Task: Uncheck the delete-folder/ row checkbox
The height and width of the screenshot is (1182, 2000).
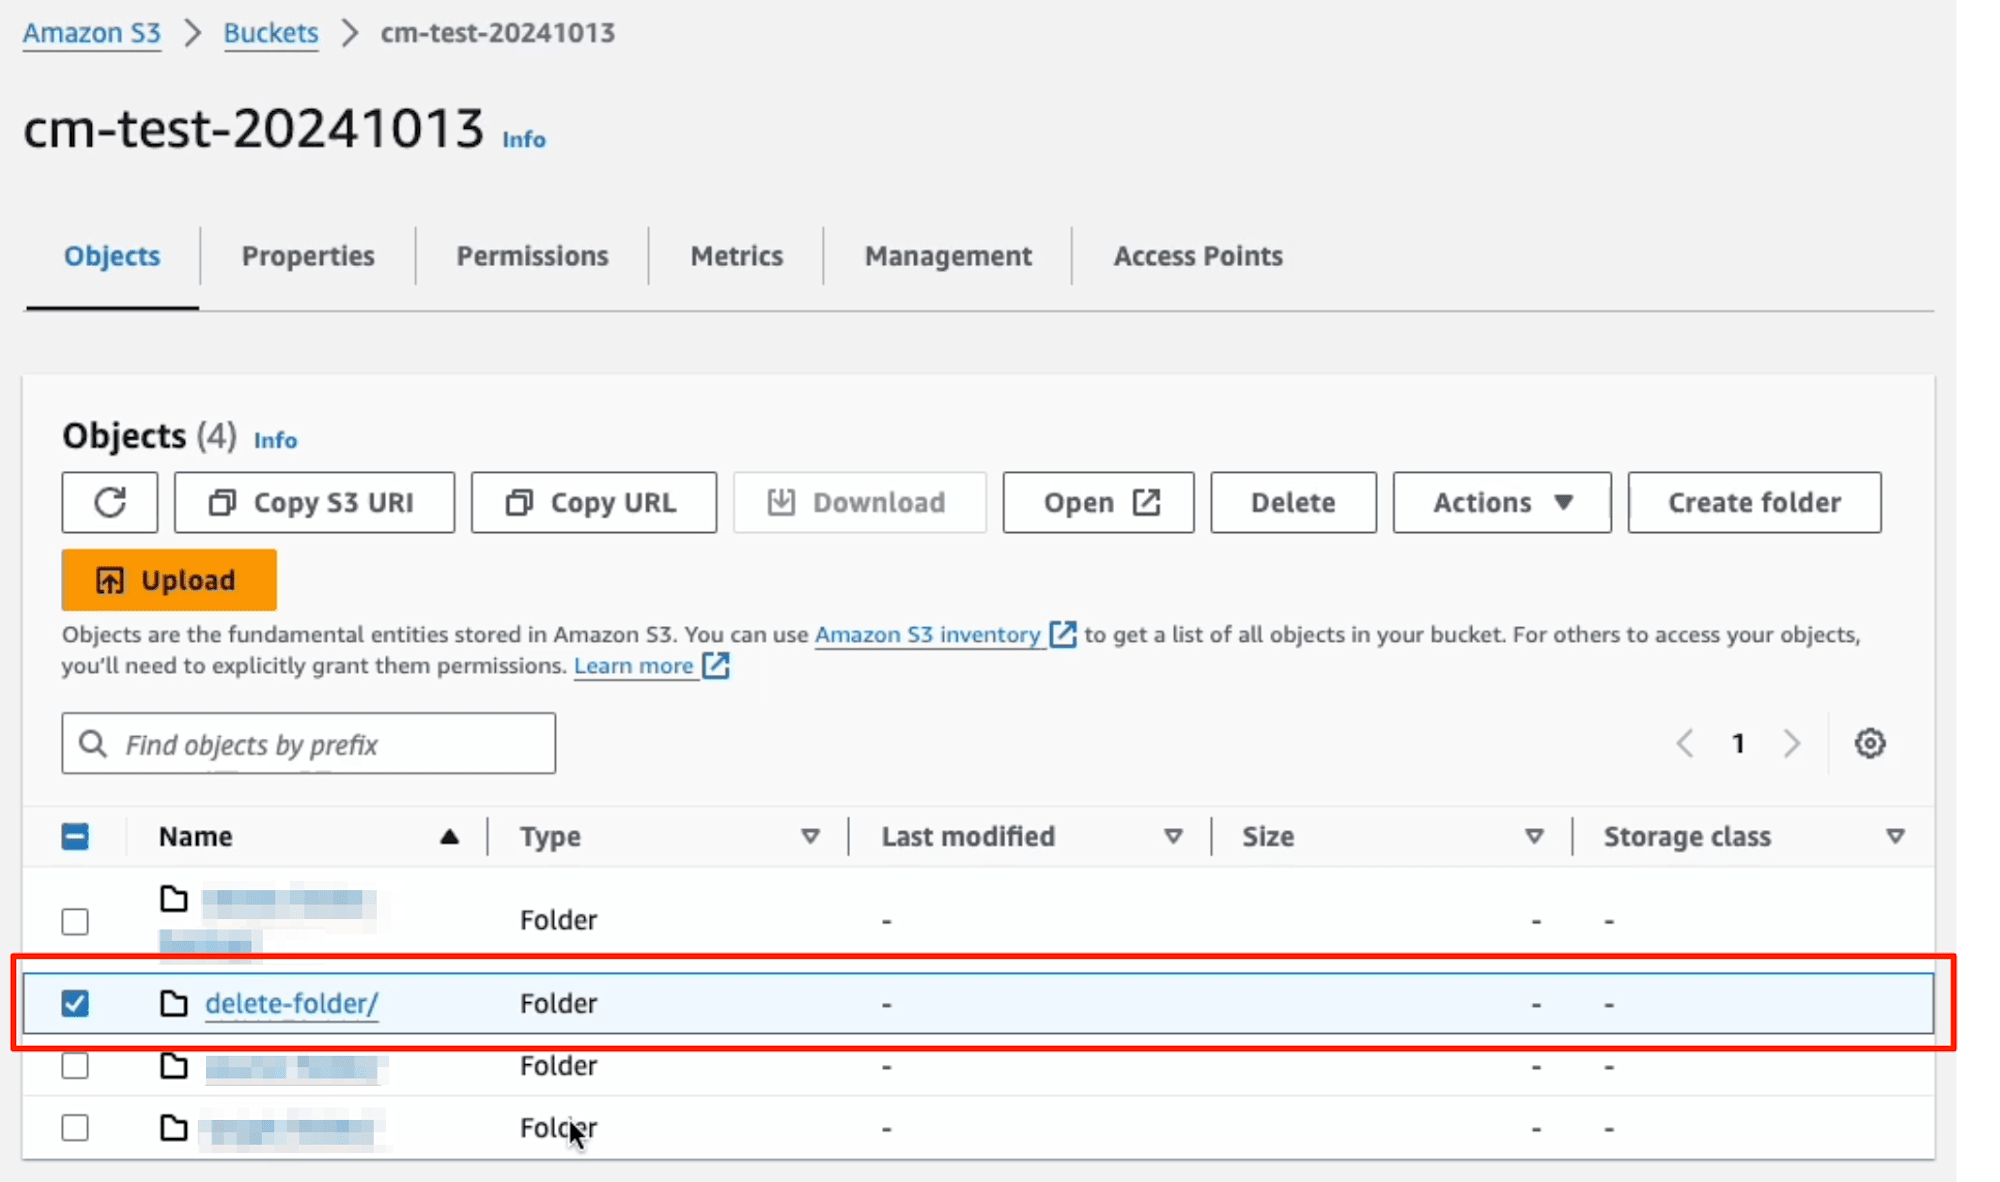Action: (x=75, y=1003)
